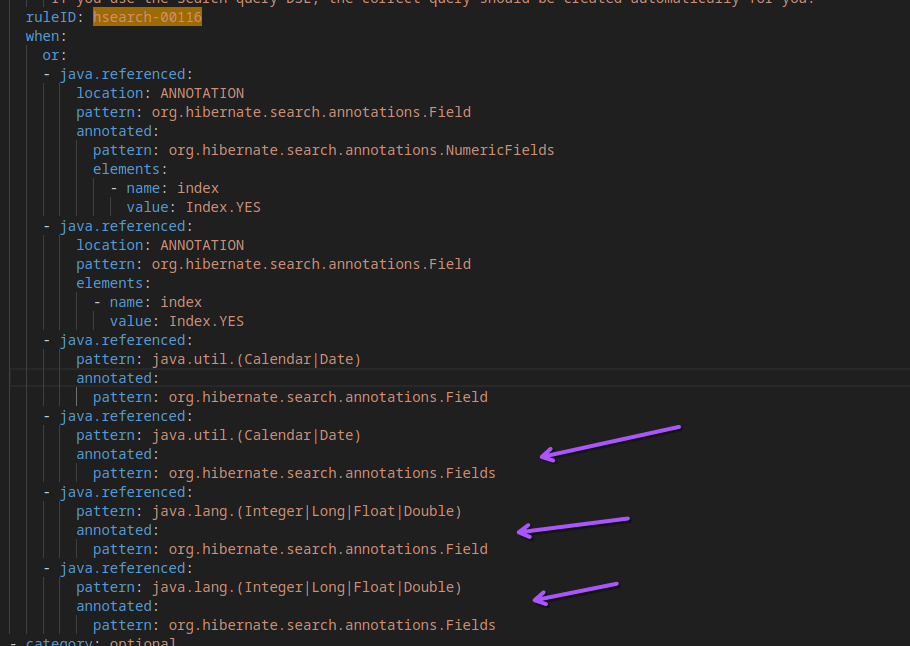Click the topmost purple arrow annotation
910x646 pixels.
coord(609,441)
